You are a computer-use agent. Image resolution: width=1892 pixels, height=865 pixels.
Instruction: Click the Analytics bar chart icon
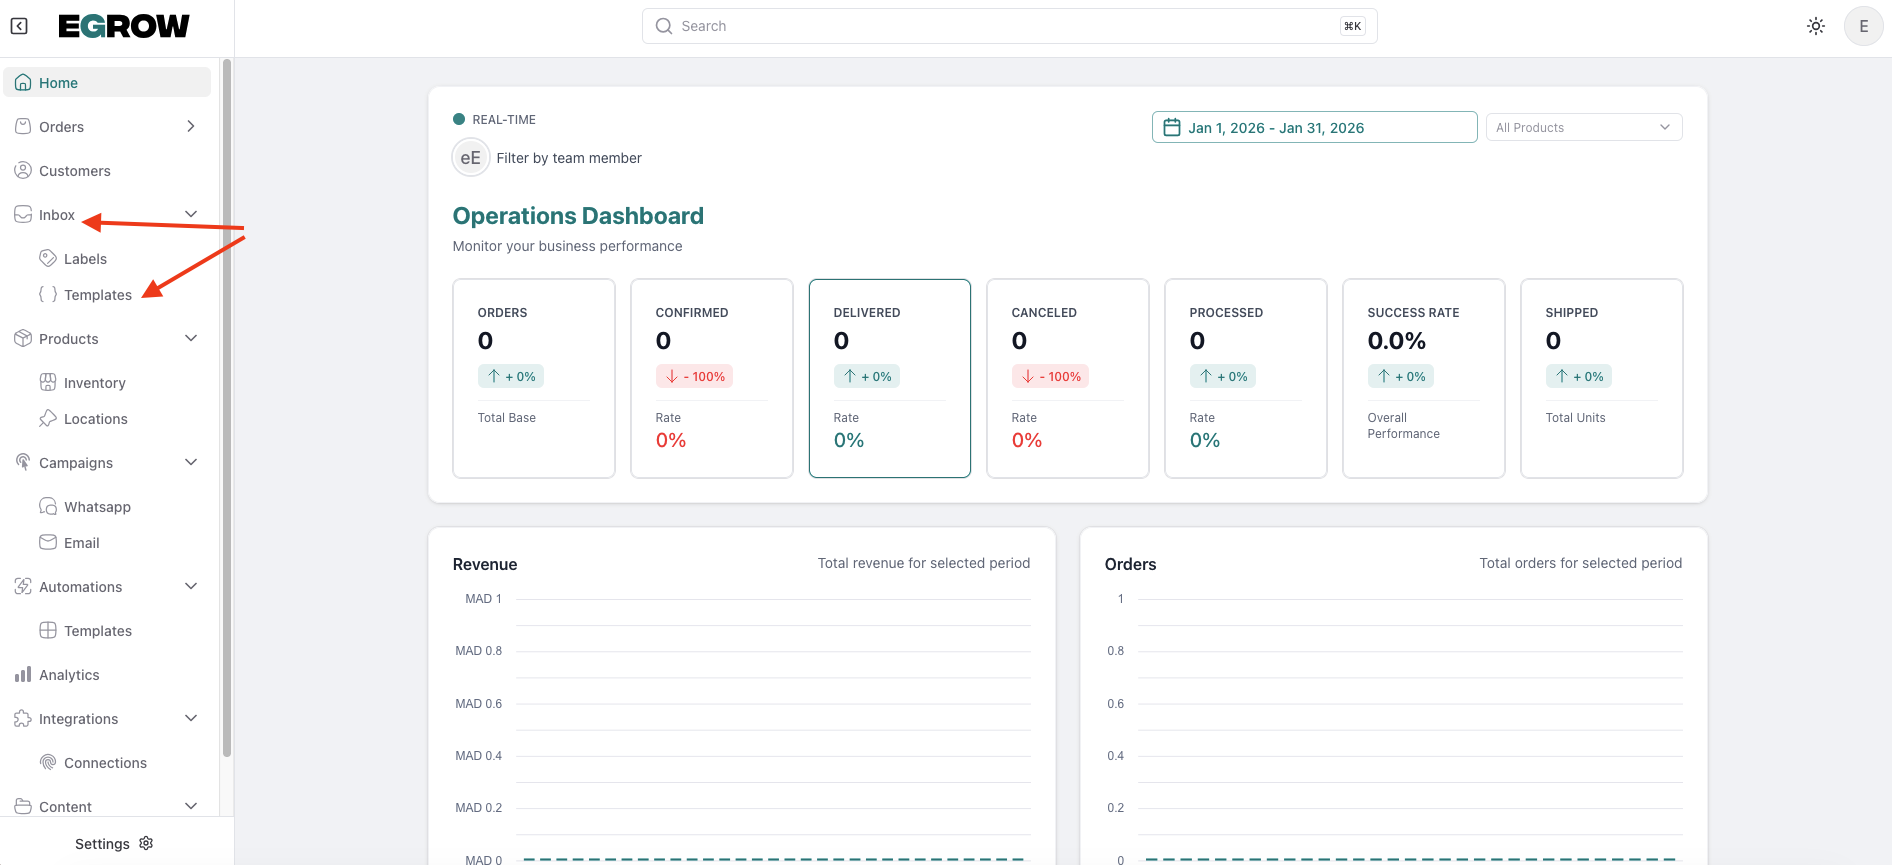pyautogui.click(x=23, y=675)
